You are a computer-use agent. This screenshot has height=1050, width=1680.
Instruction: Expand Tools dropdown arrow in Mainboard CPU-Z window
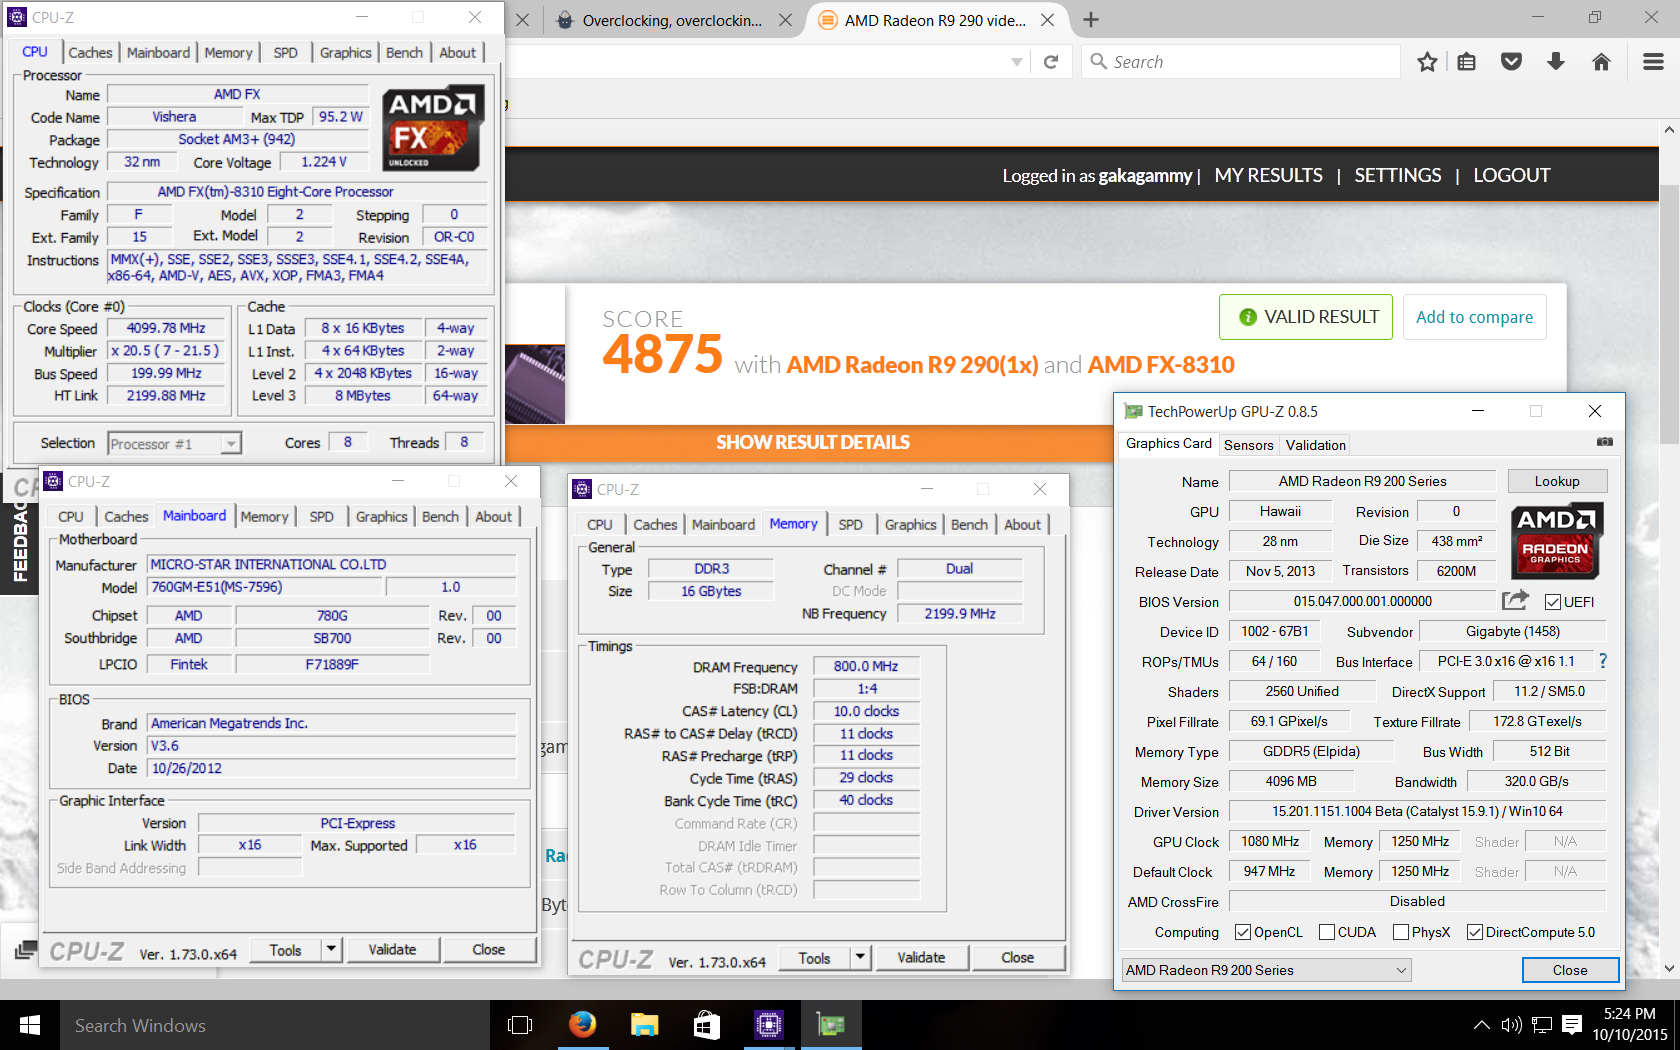click(x=331, y=948)
